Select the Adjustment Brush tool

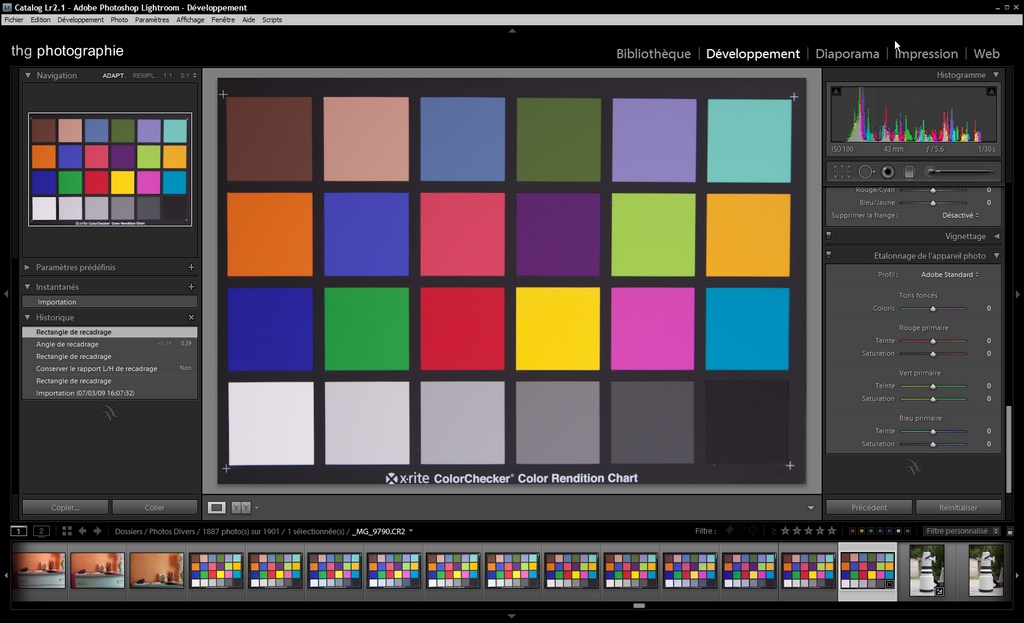(x=961, y=172)
